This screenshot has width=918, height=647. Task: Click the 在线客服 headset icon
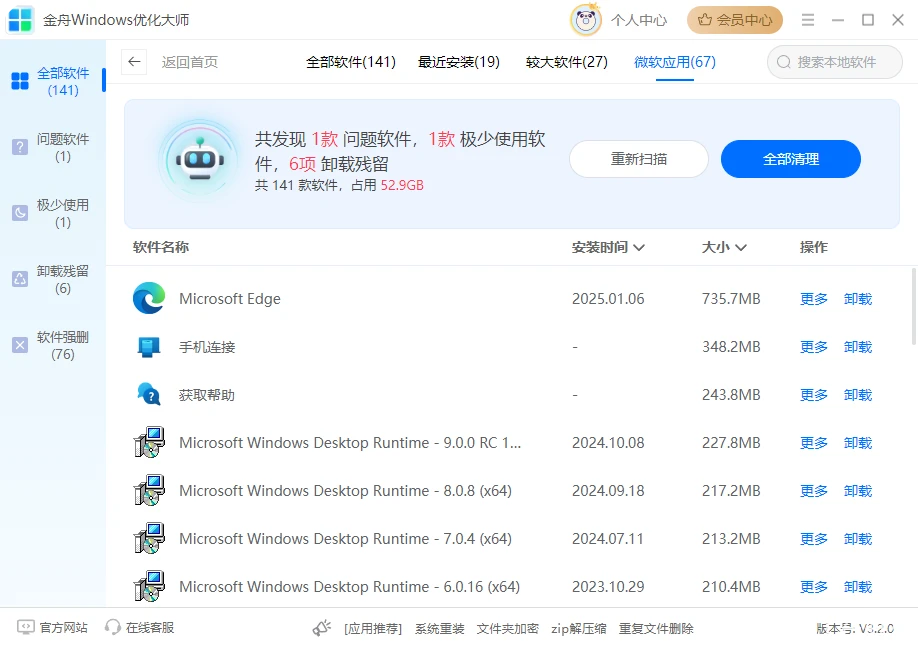[x=112, y=628]
